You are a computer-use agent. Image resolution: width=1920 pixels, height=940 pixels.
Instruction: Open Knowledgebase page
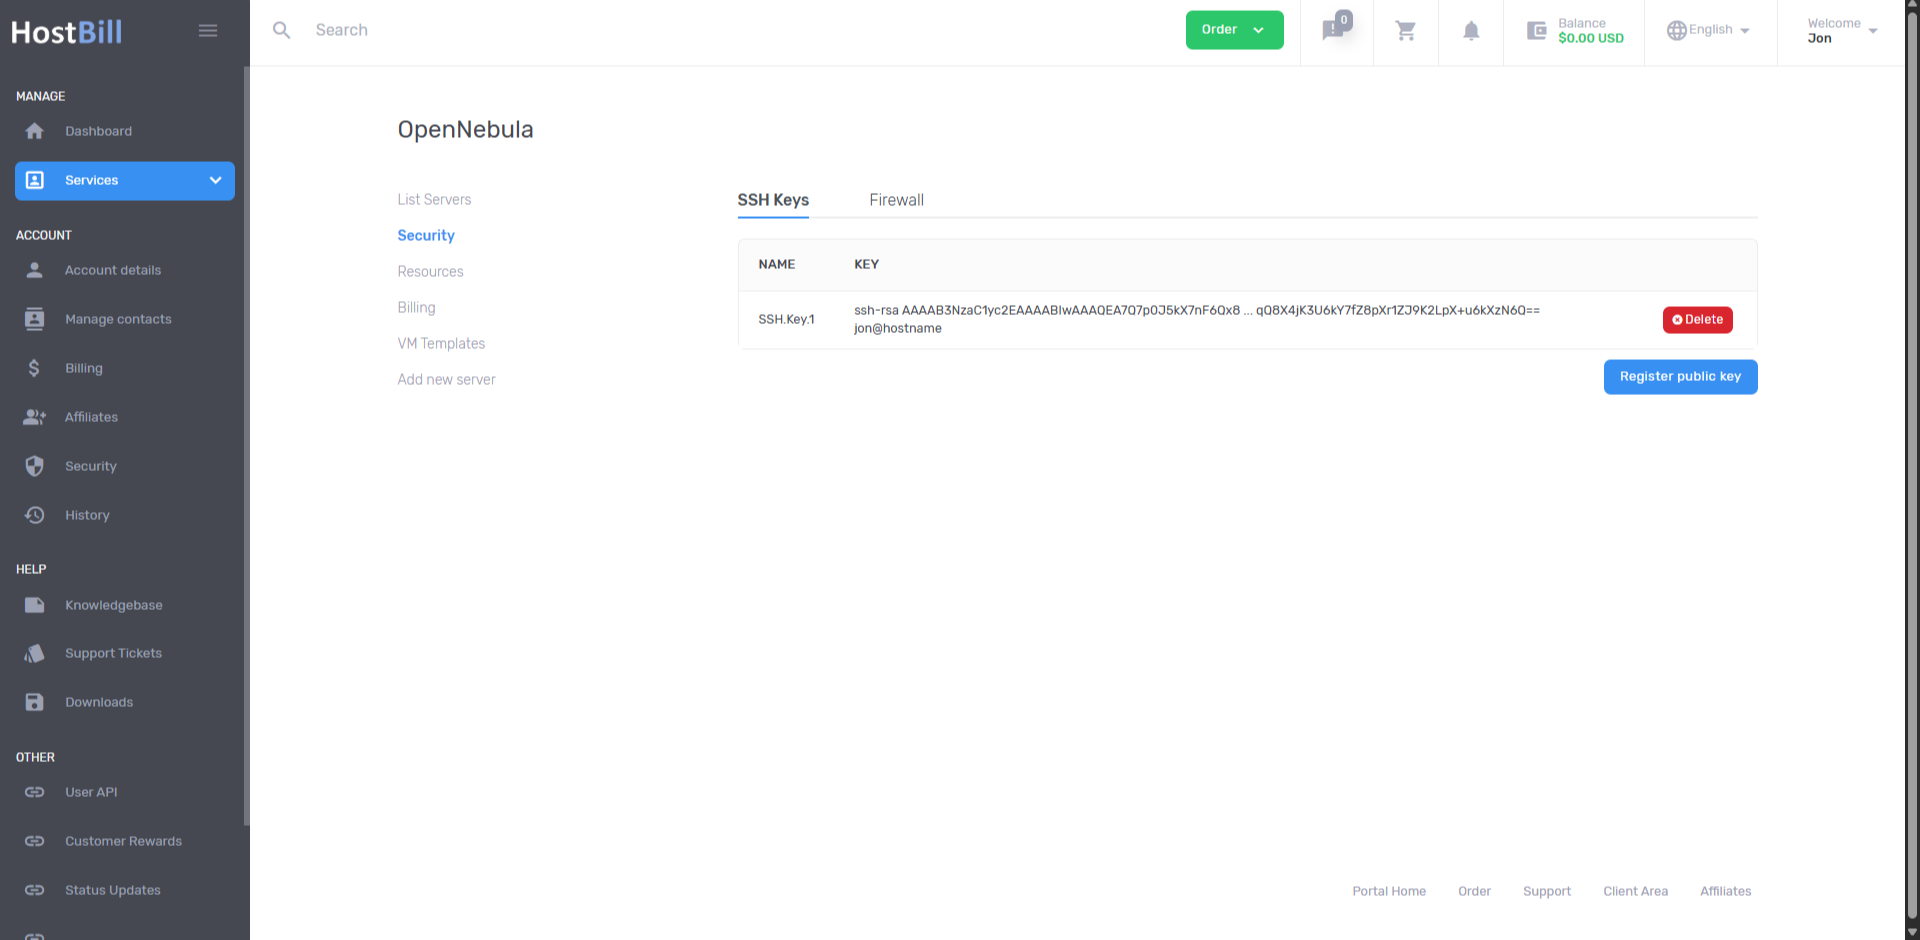point(113,605)
